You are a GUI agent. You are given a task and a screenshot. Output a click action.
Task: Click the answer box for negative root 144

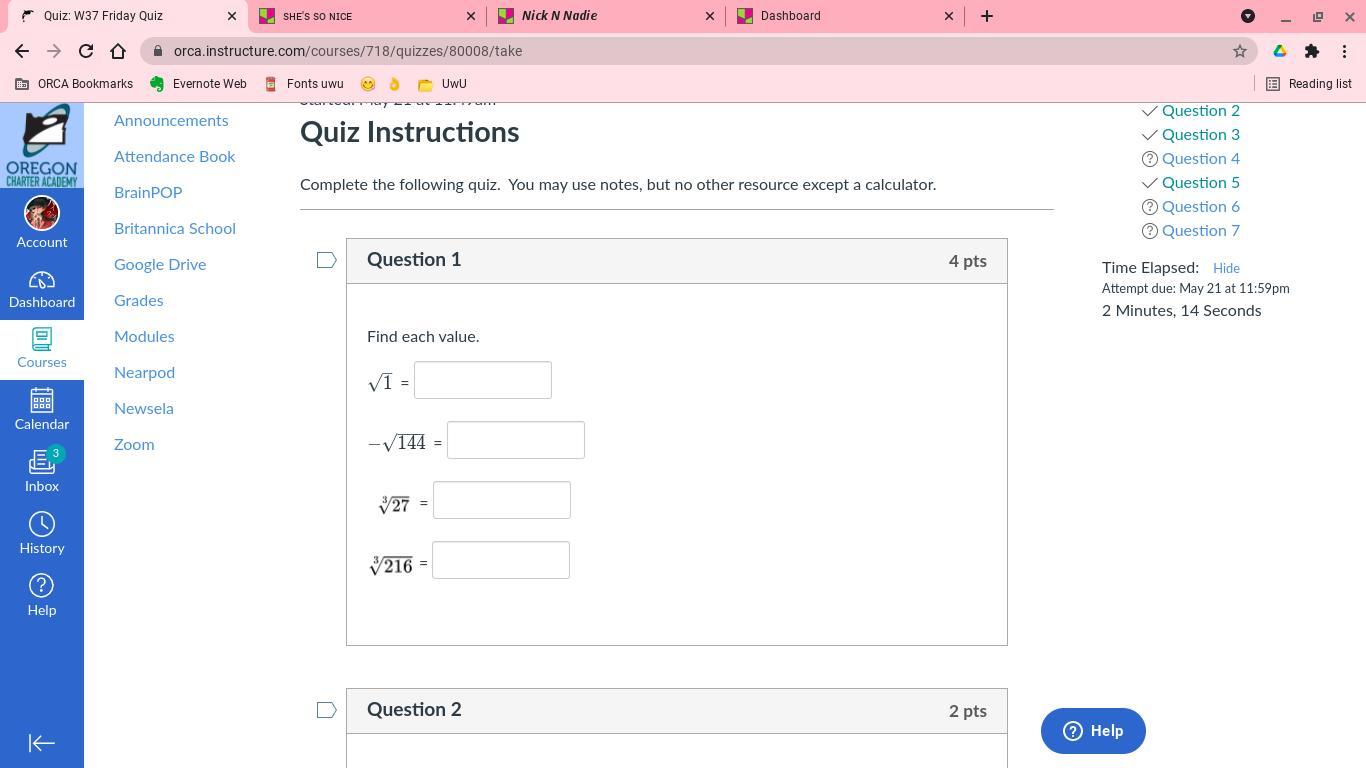[x=516, y=440]
